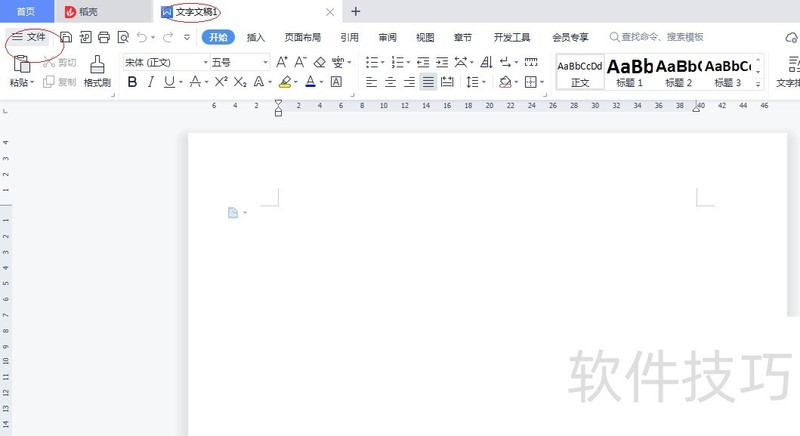Open the 审阅 tab

point(387,37)
